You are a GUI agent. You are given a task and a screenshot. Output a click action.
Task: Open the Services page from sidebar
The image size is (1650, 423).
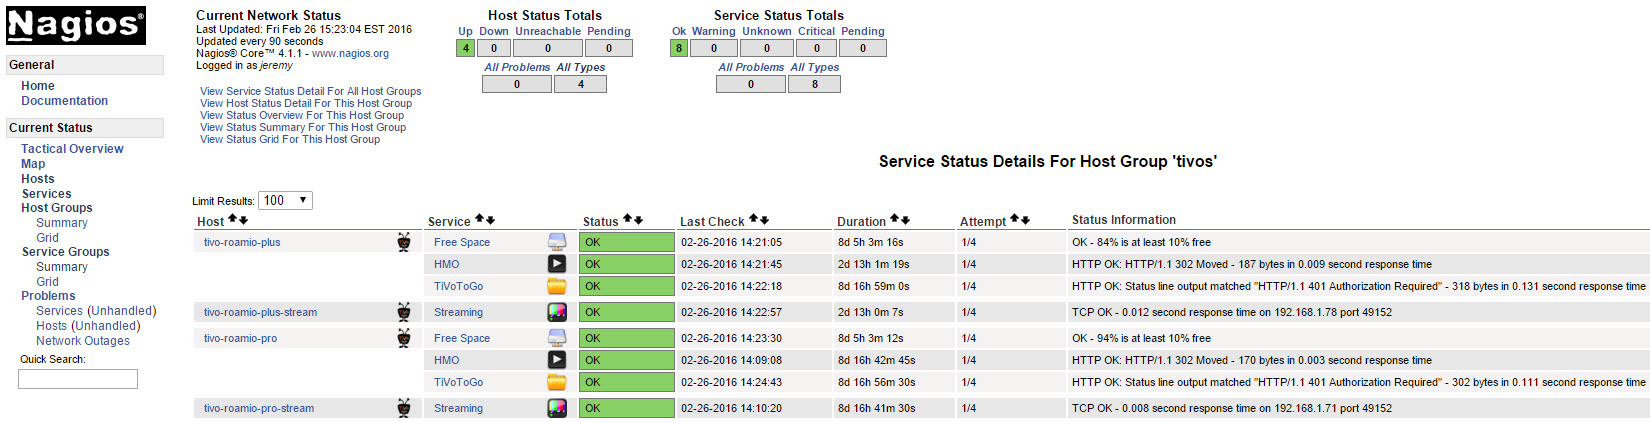[46, 194]
